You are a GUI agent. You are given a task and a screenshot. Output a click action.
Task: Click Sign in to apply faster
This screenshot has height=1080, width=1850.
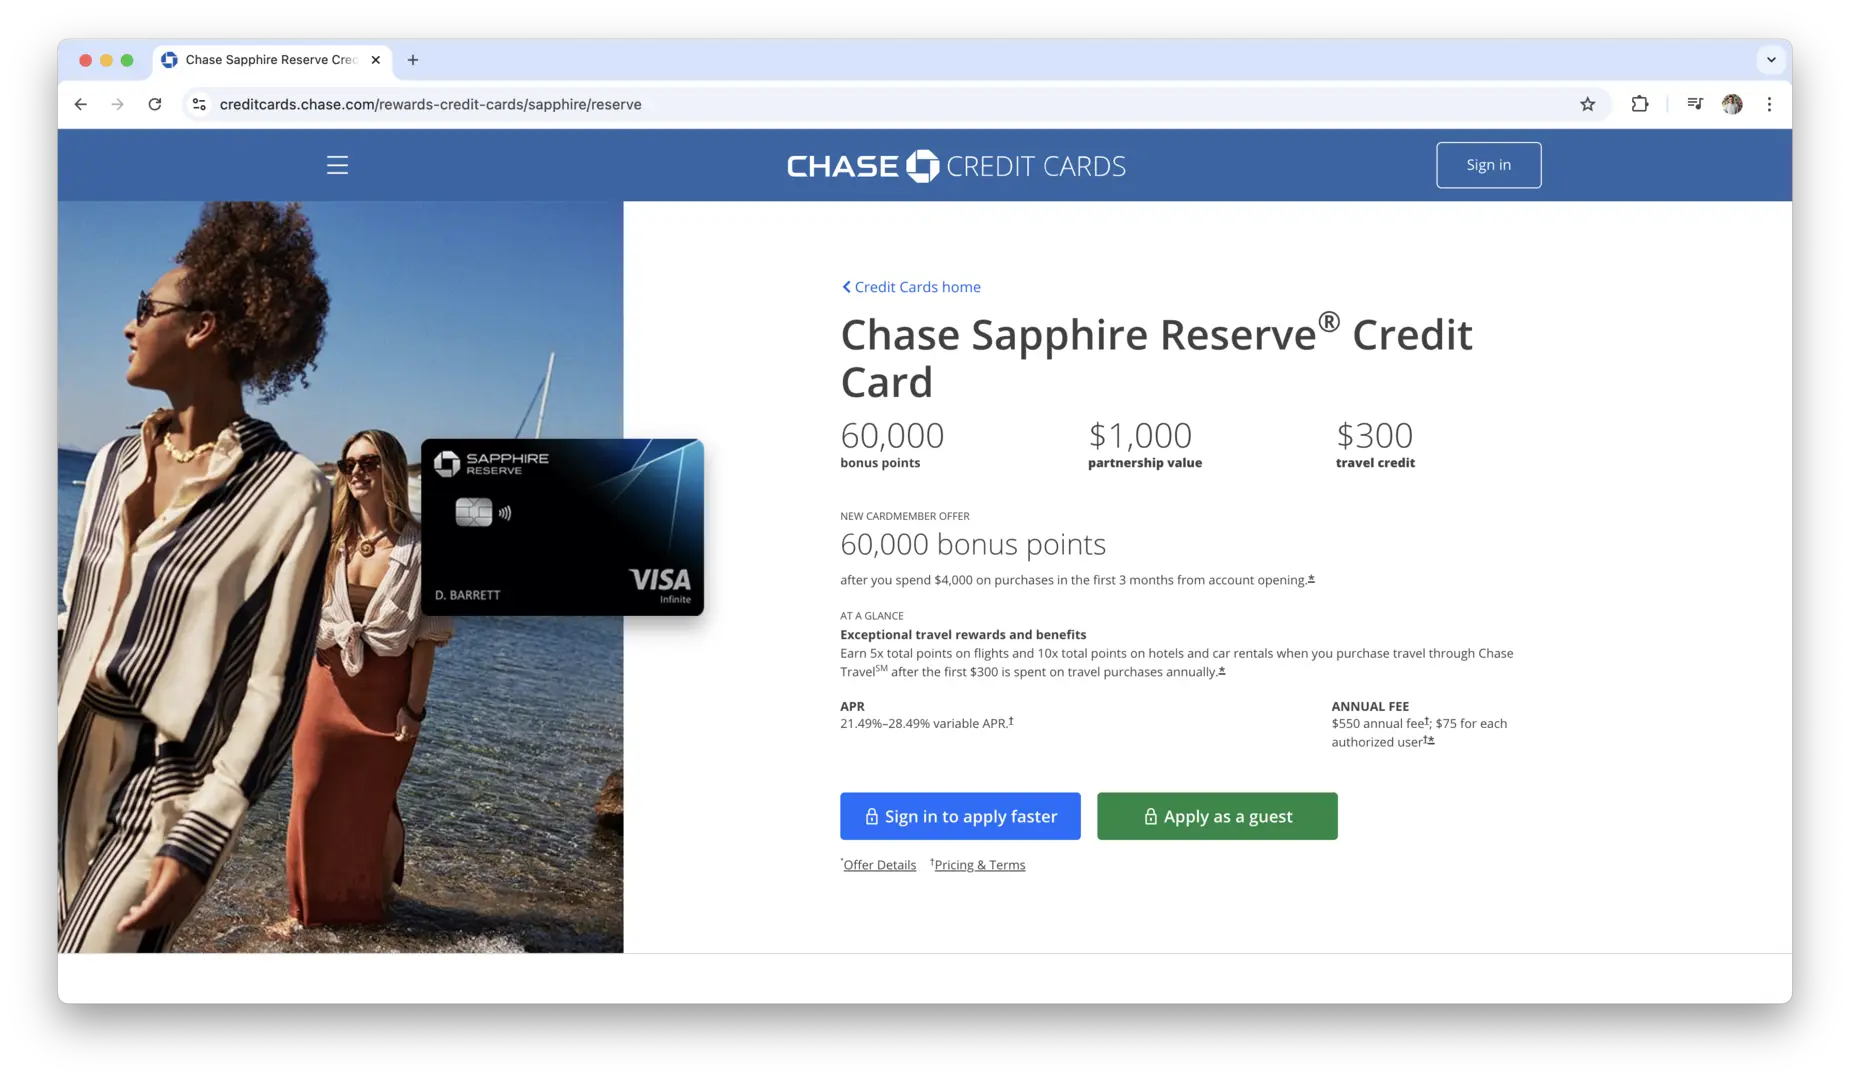pos(960,816)
